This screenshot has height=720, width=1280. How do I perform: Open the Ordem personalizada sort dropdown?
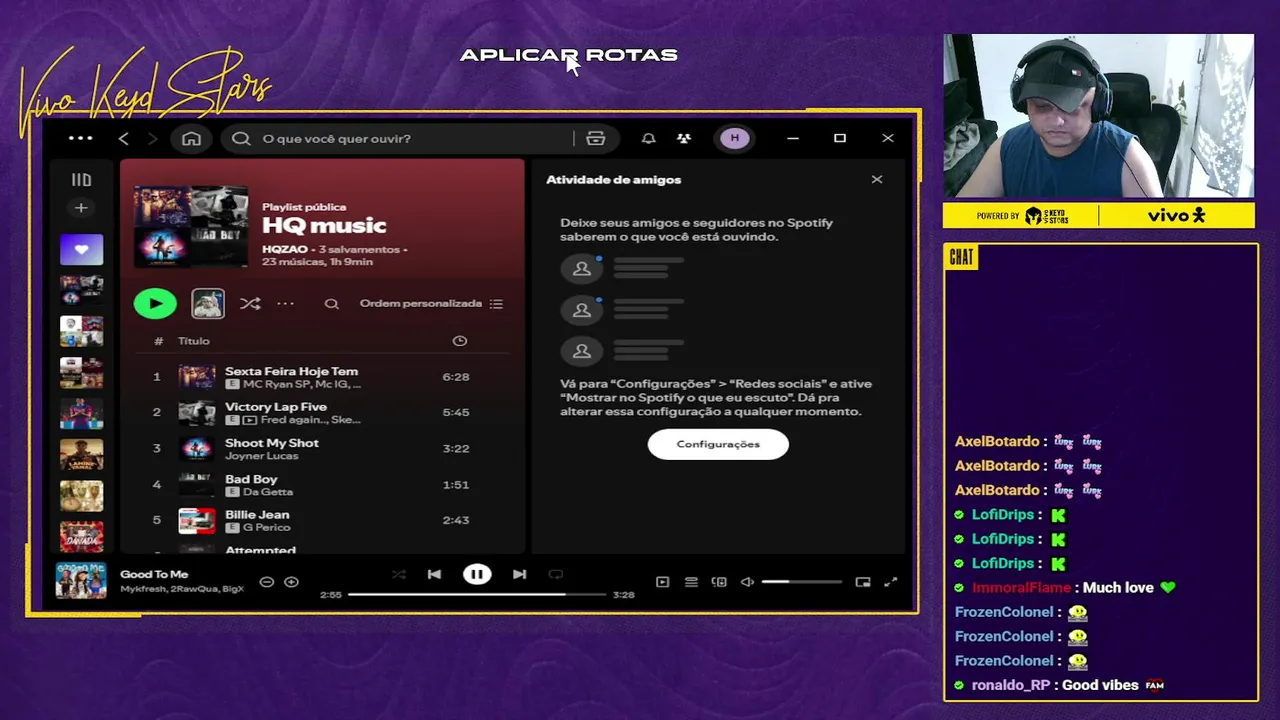click(x=431, y=304)
